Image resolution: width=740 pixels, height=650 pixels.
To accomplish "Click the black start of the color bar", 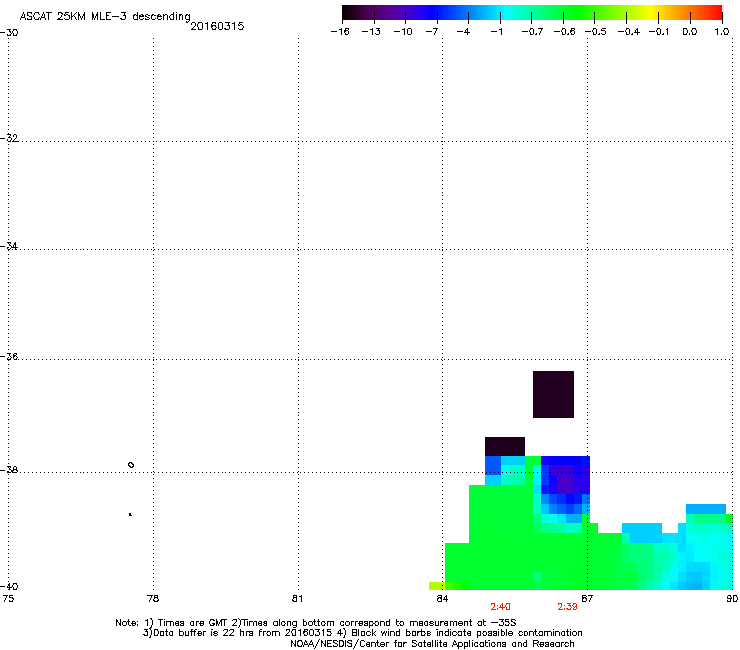I will point(349,13).
